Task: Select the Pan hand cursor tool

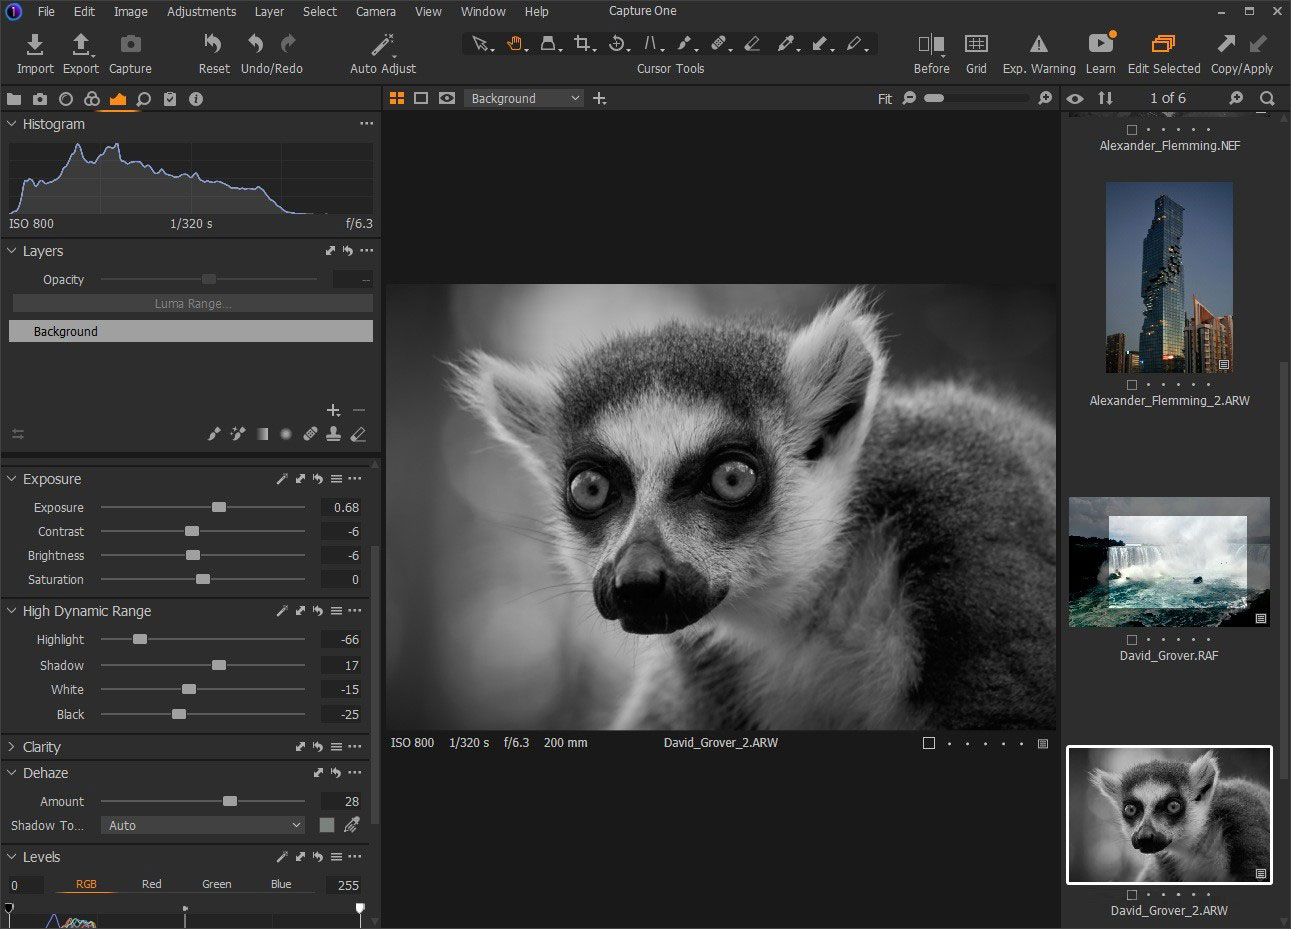Action: point(515,44)
